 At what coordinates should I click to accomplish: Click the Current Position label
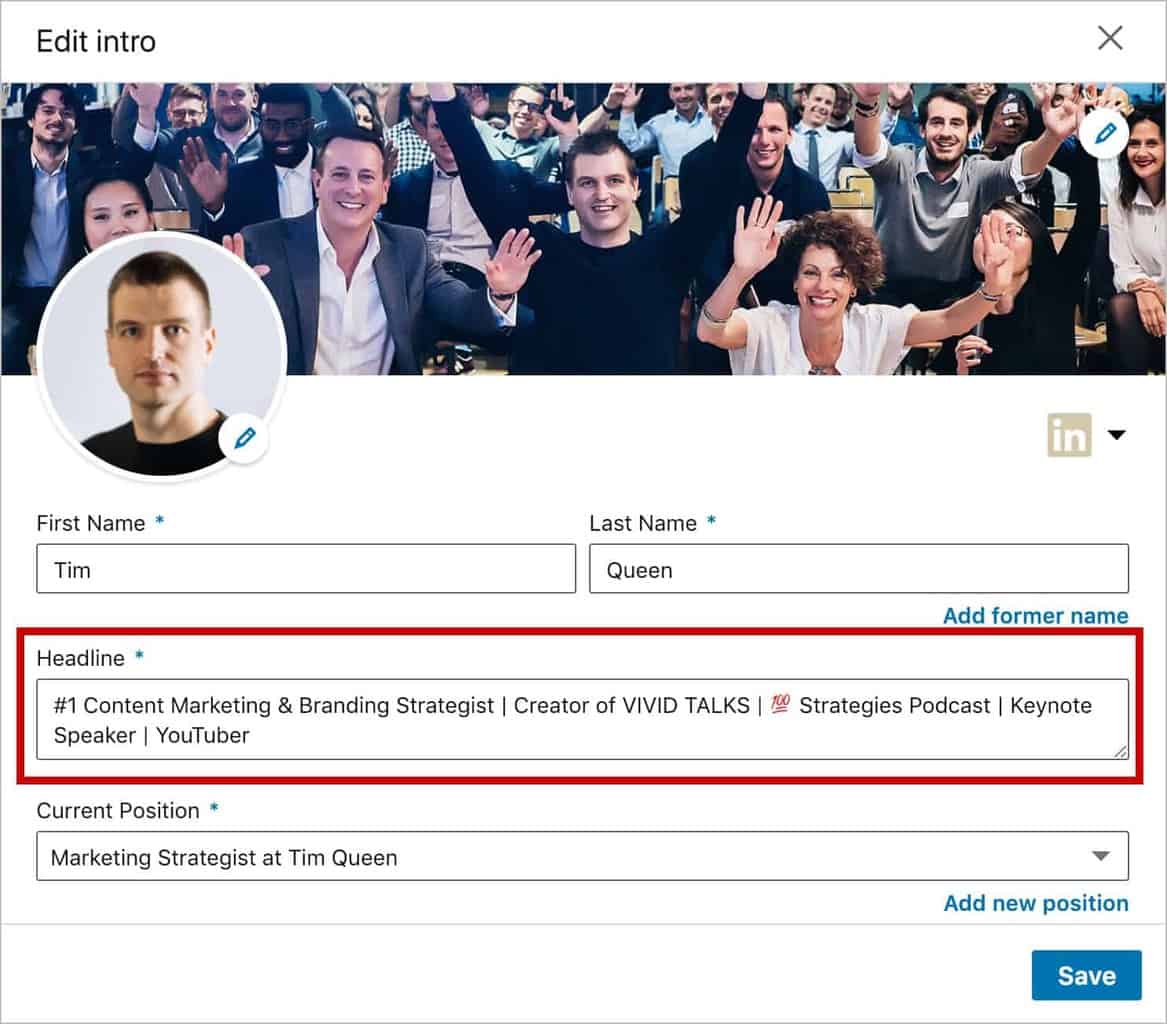tap(118, 810)
